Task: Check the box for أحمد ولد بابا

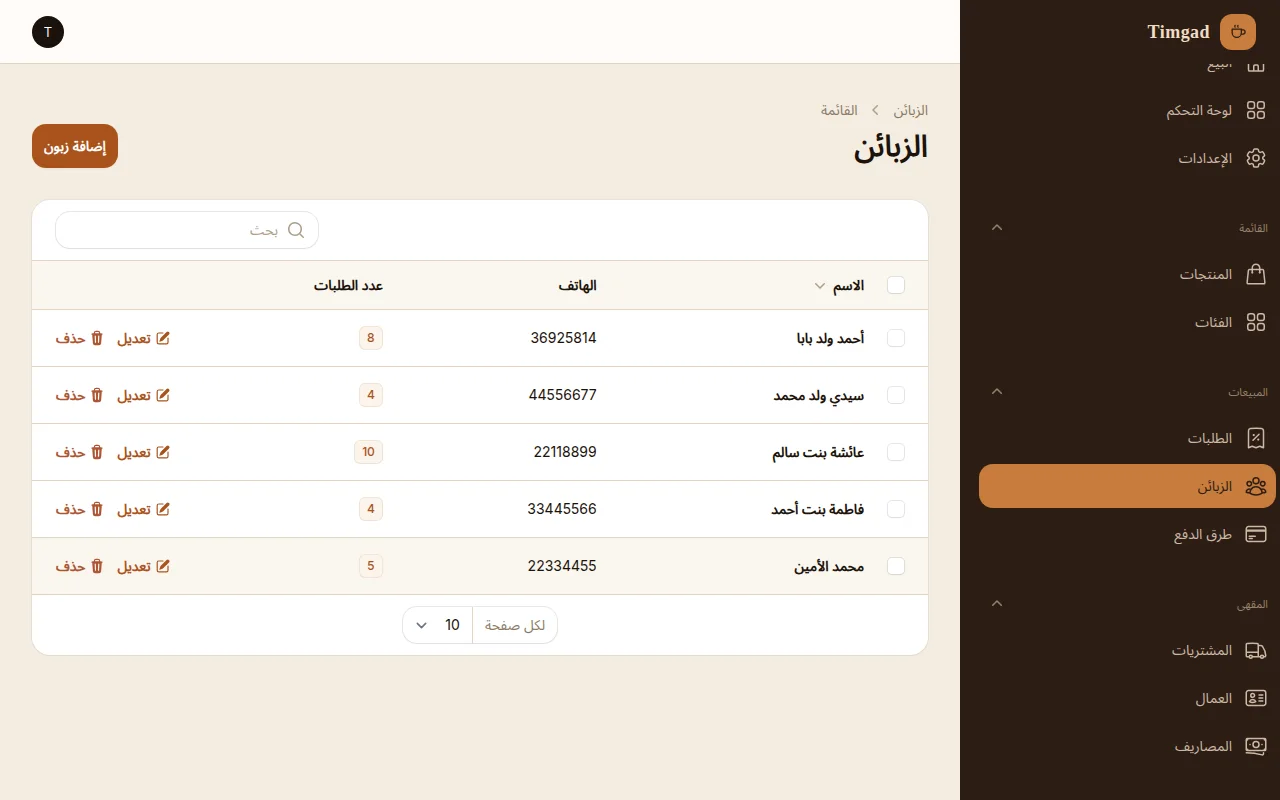Action: pos(896,338)
